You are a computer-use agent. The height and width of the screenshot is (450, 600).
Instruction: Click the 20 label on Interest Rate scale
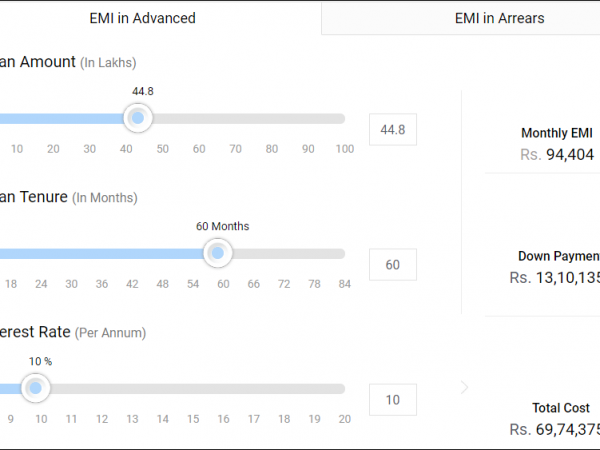tap(344, 419)
